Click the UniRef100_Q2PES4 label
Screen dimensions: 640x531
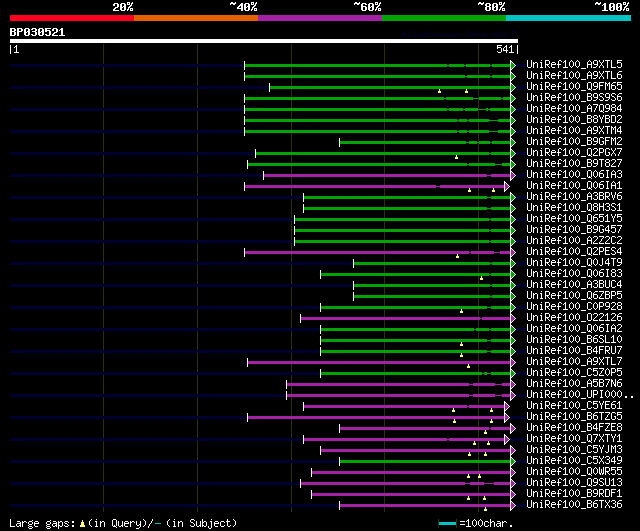[x=574, y=252]
